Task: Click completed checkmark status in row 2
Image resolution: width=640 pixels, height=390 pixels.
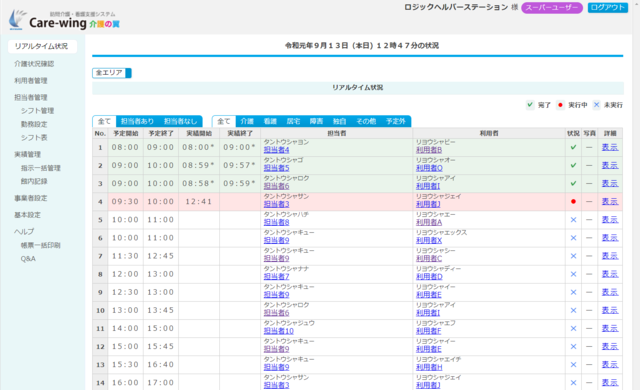Action: [573, 165]
